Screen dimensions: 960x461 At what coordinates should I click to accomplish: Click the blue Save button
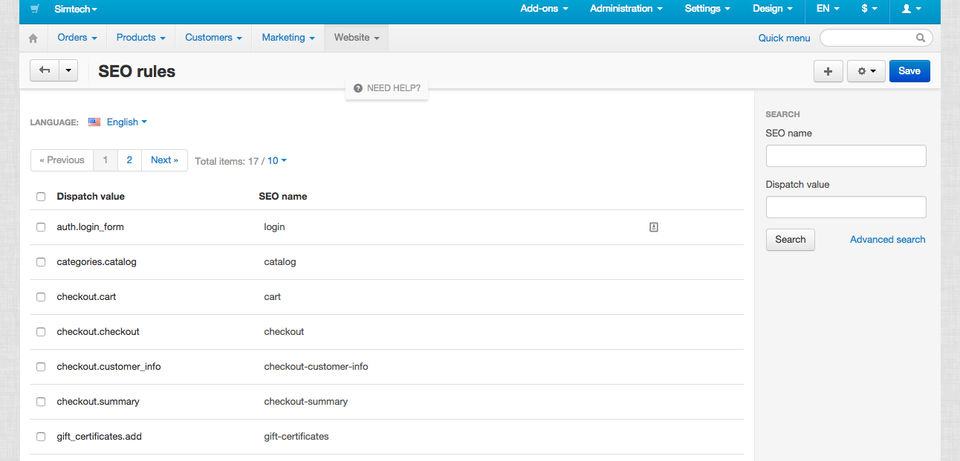(909, 71)
